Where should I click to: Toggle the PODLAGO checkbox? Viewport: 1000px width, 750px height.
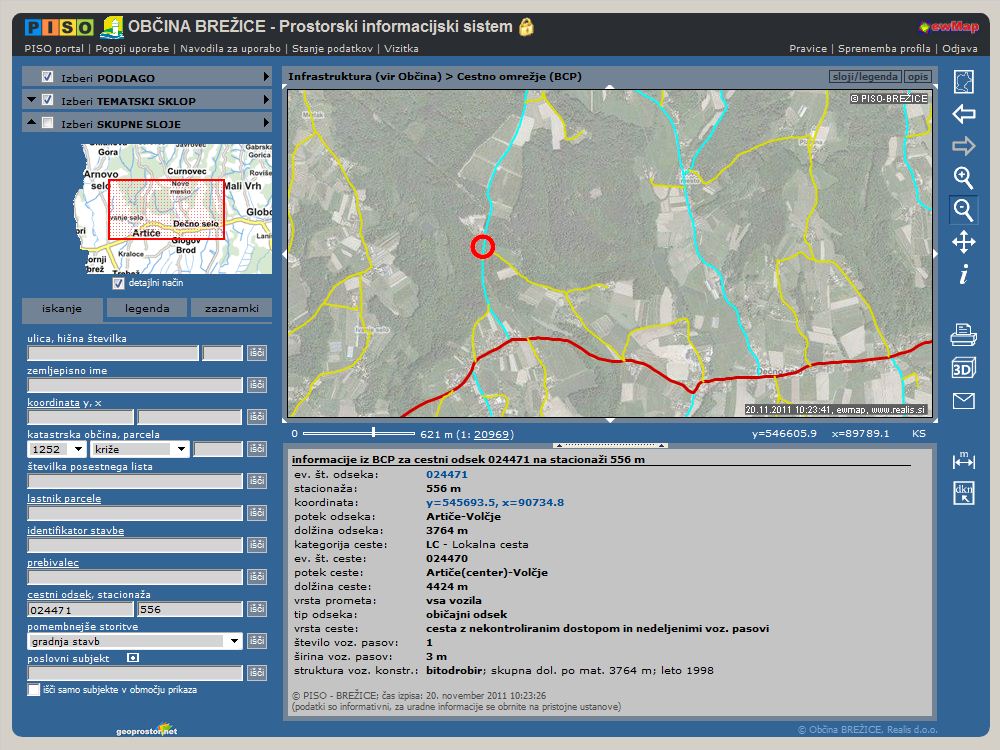[47, 77]
